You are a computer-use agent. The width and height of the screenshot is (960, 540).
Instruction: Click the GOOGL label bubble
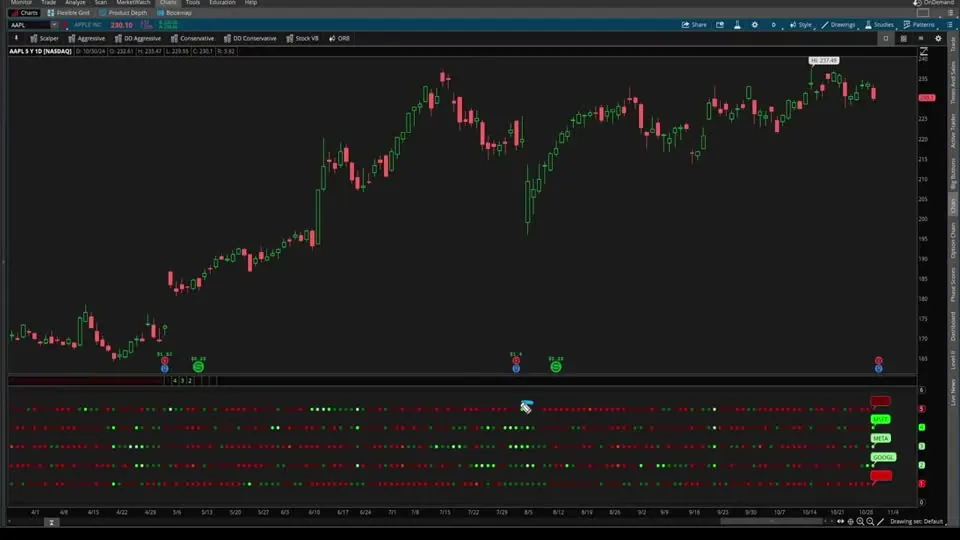point(883,457)
